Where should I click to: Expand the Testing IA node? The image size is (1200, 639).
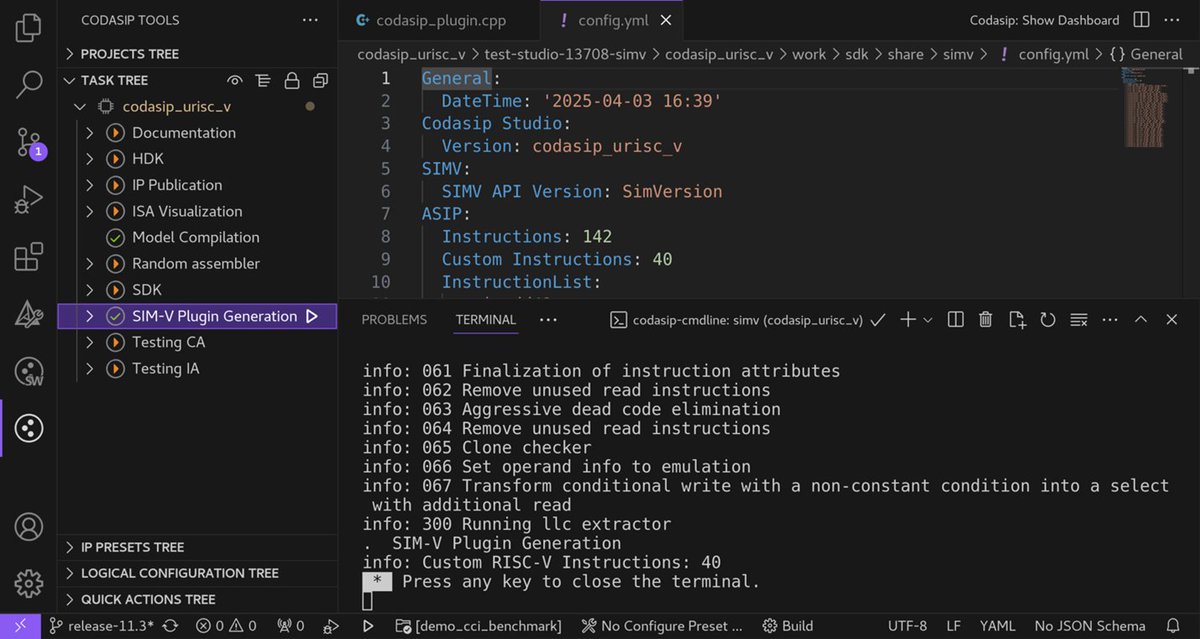click(x=90, y=368)
